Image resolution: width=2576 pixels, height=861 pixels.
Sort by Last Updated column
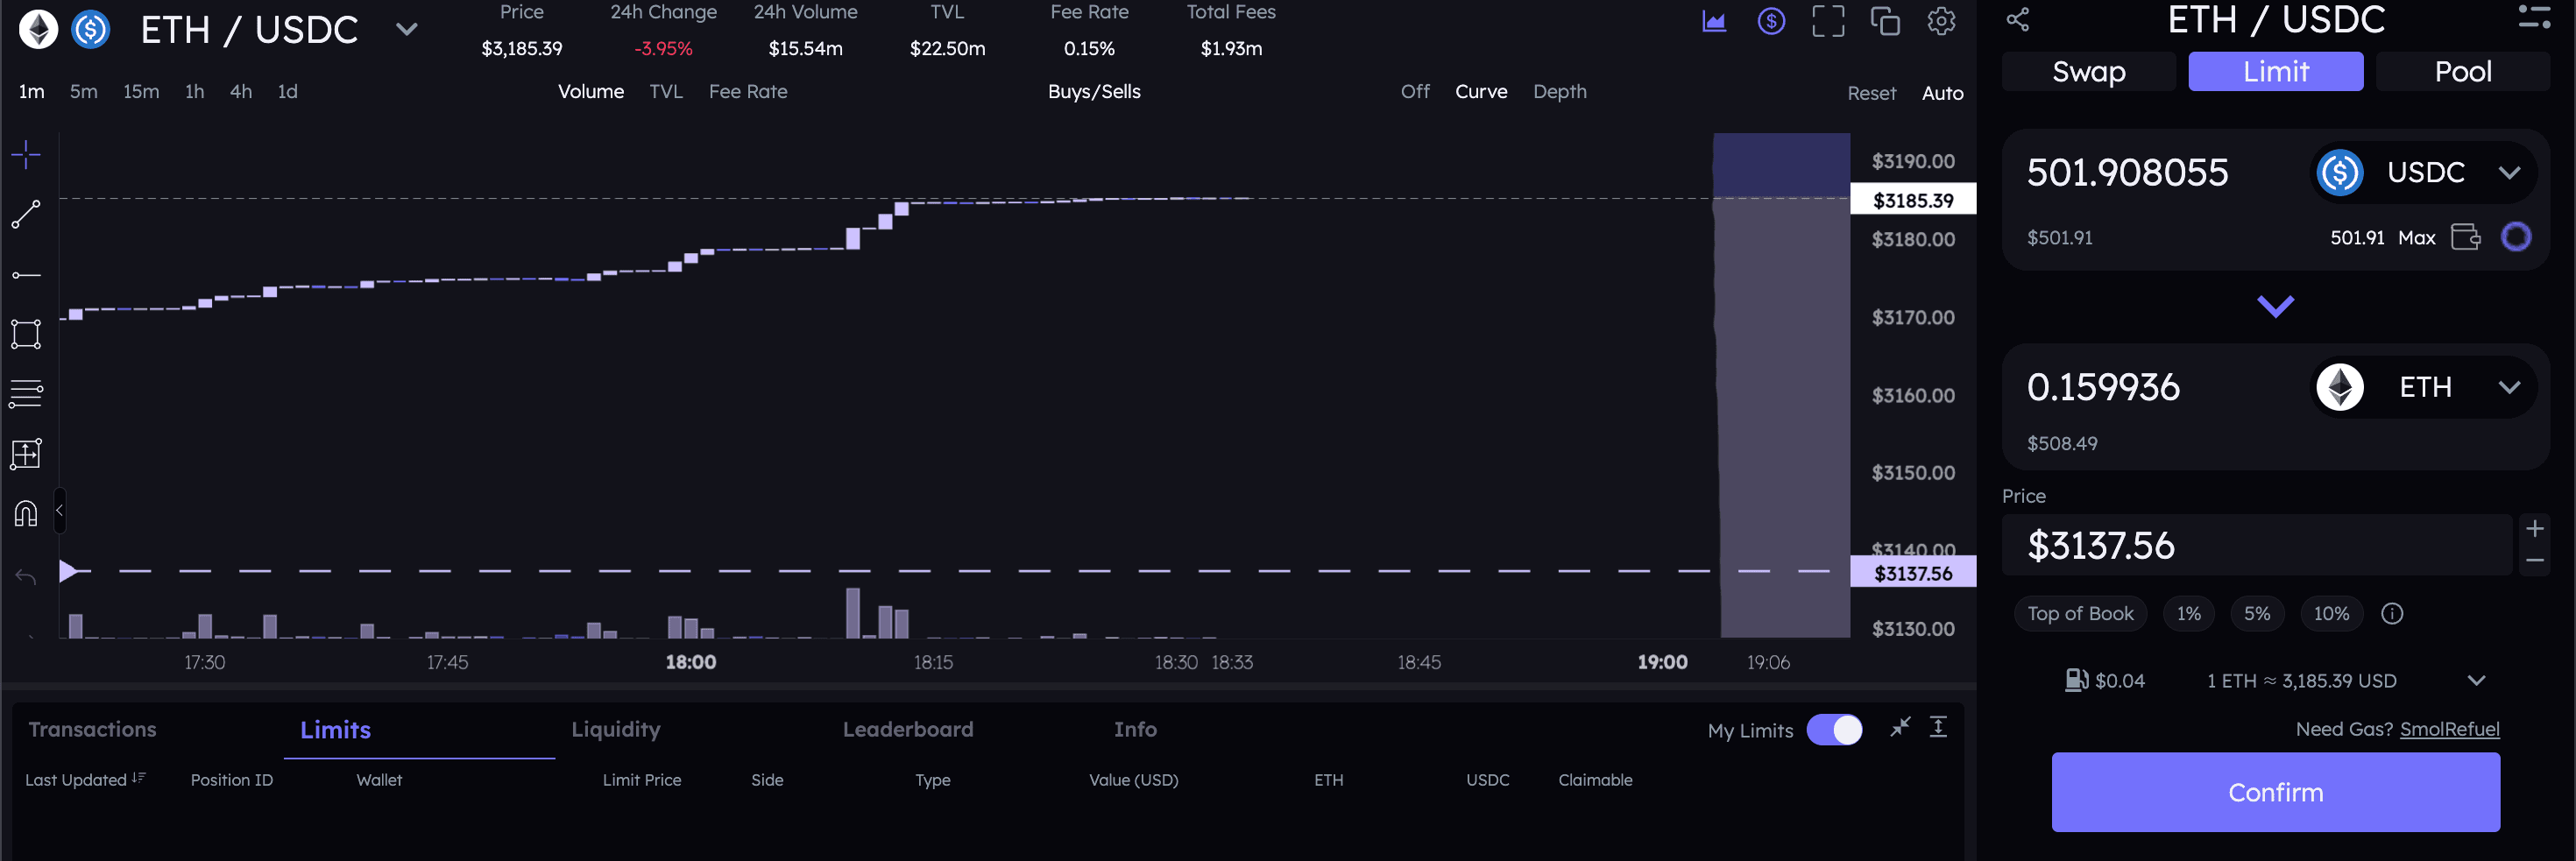pyautogui.click(x=85, y=779)
